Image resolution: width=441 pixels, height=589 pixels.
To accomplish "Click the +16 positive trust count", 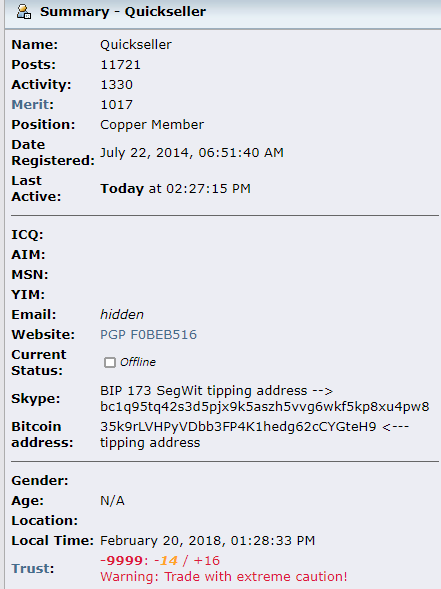I will [x=207, y=560].
